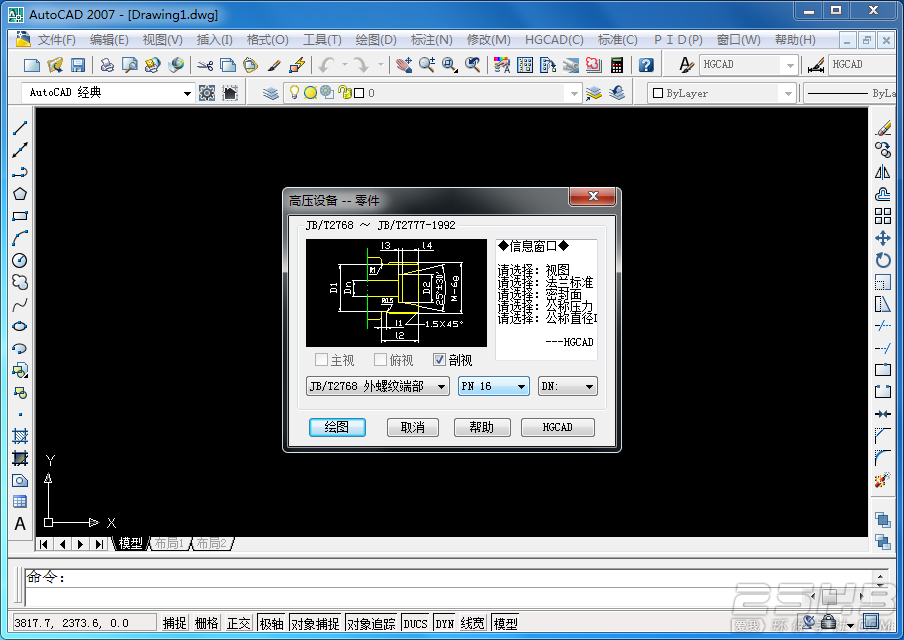Click the part preview thumbnail in dialog
The width and height of the screenshot is (904, 640).
(x=396, y=293)
